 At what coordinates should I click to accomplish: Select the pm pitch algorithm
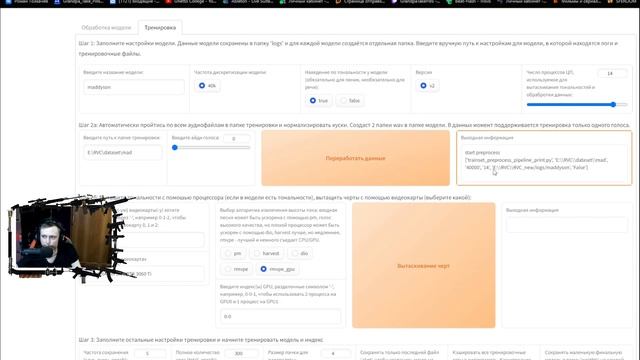(x=233, y=253)
